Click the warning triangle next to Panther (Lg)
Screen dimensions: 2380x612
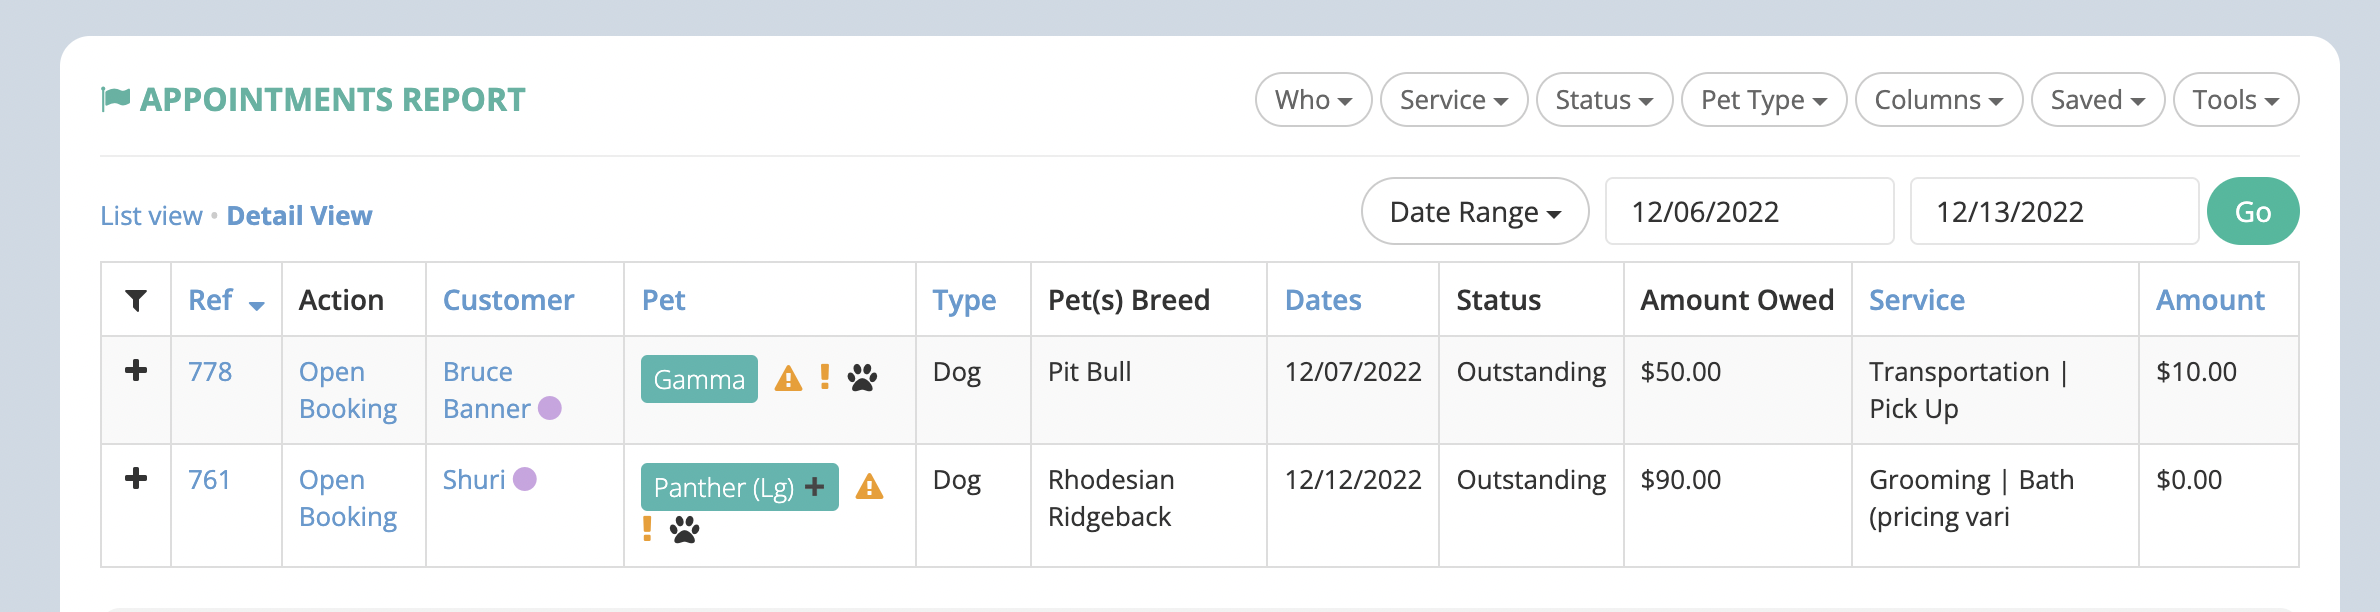pos(869,487)
